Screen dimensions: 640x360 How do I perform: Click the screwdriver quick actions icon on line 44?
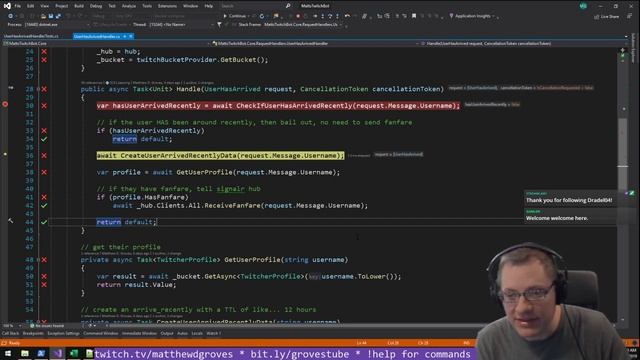(x=11, y=221)
